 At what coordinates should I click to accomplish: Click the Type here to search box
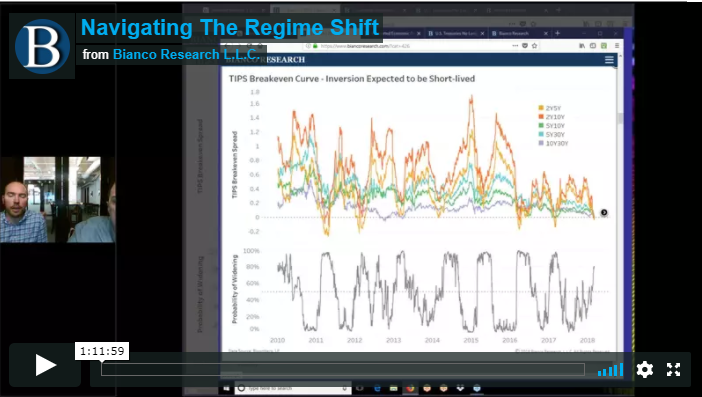click(292, 388)
